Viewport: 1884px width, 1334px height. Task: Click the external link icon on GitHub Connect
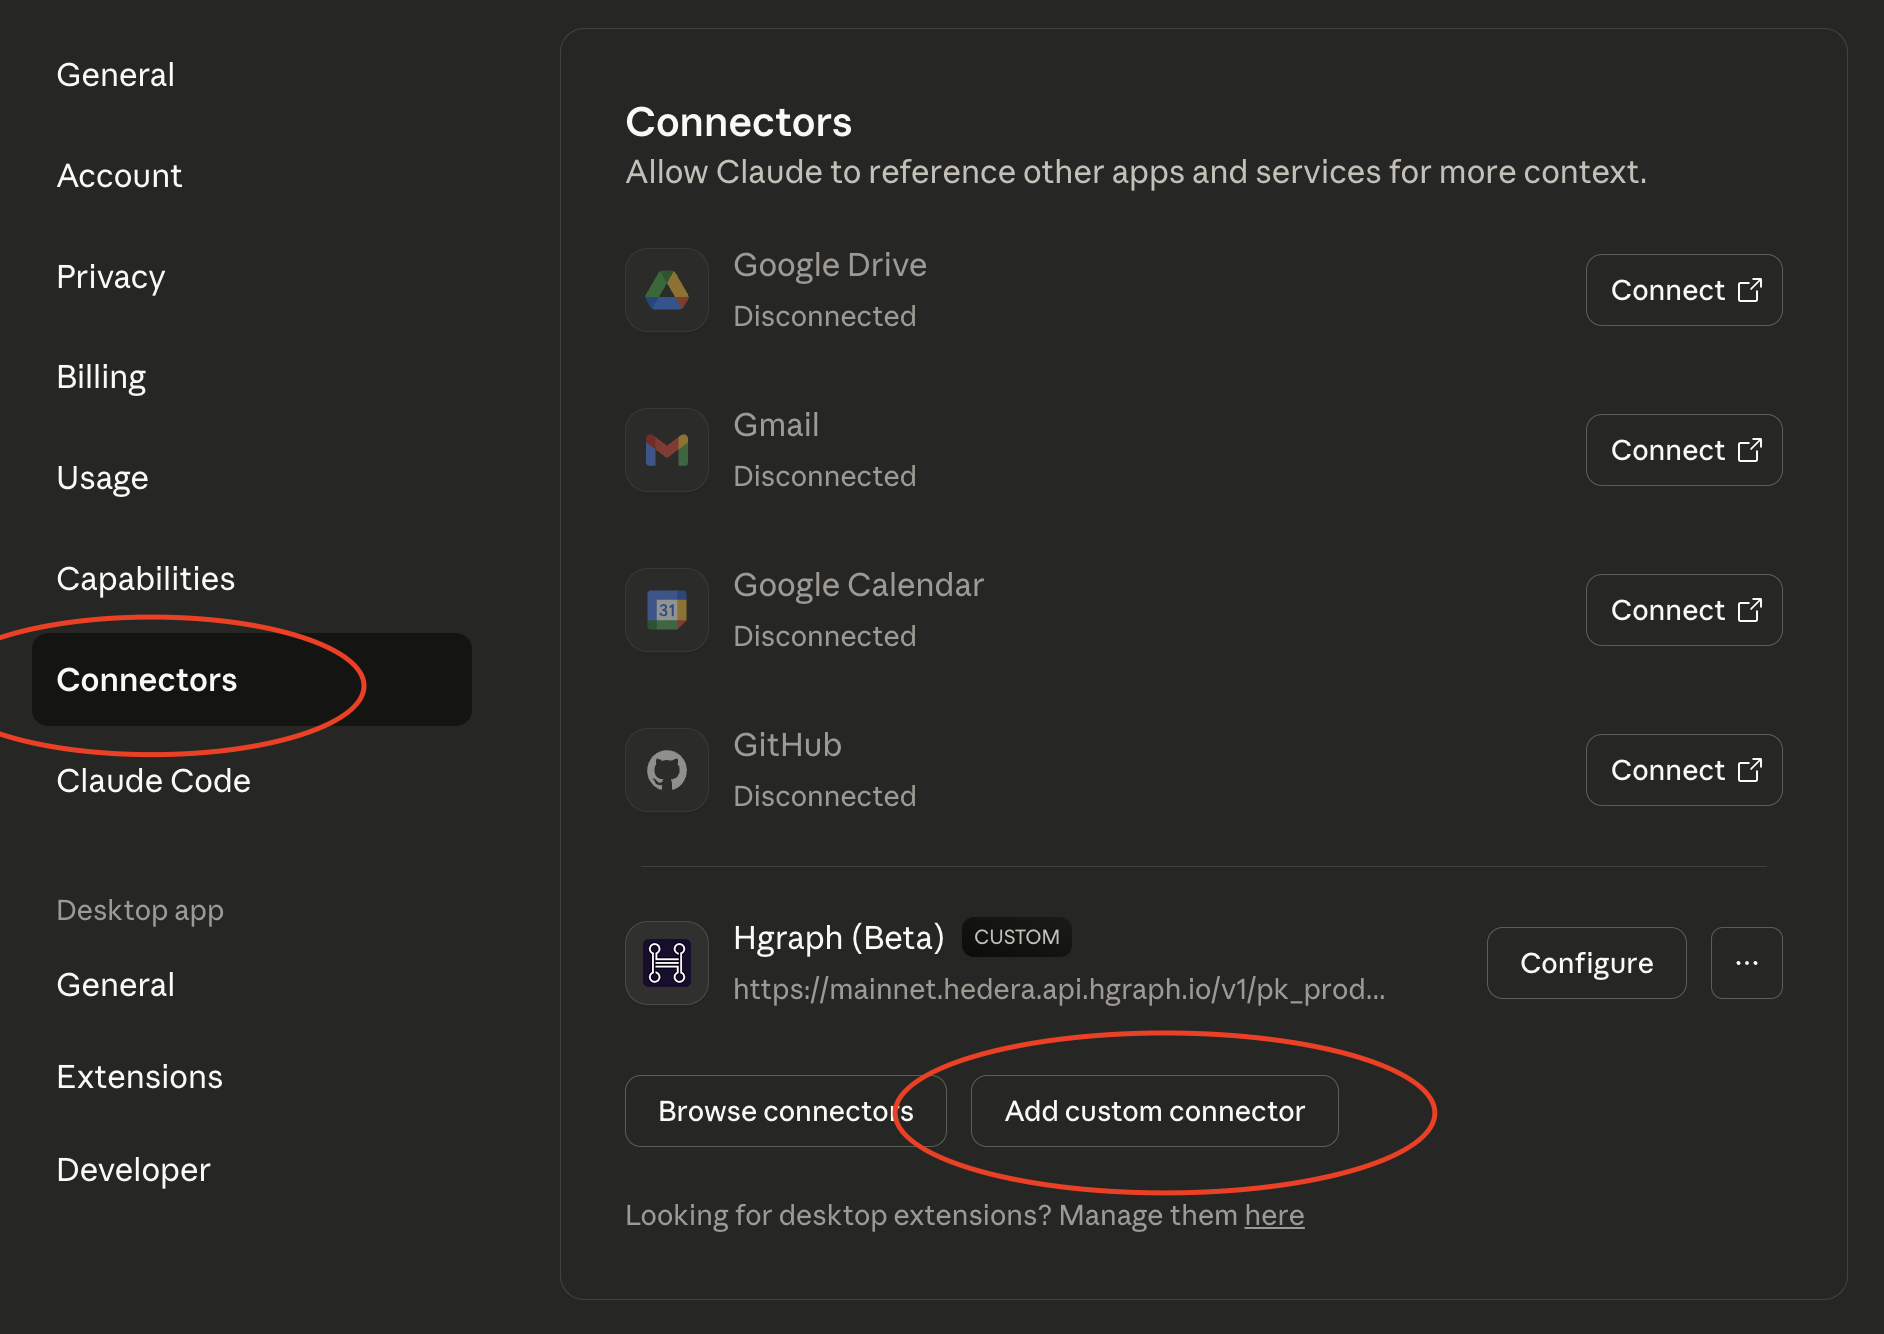coord(1750,770)
